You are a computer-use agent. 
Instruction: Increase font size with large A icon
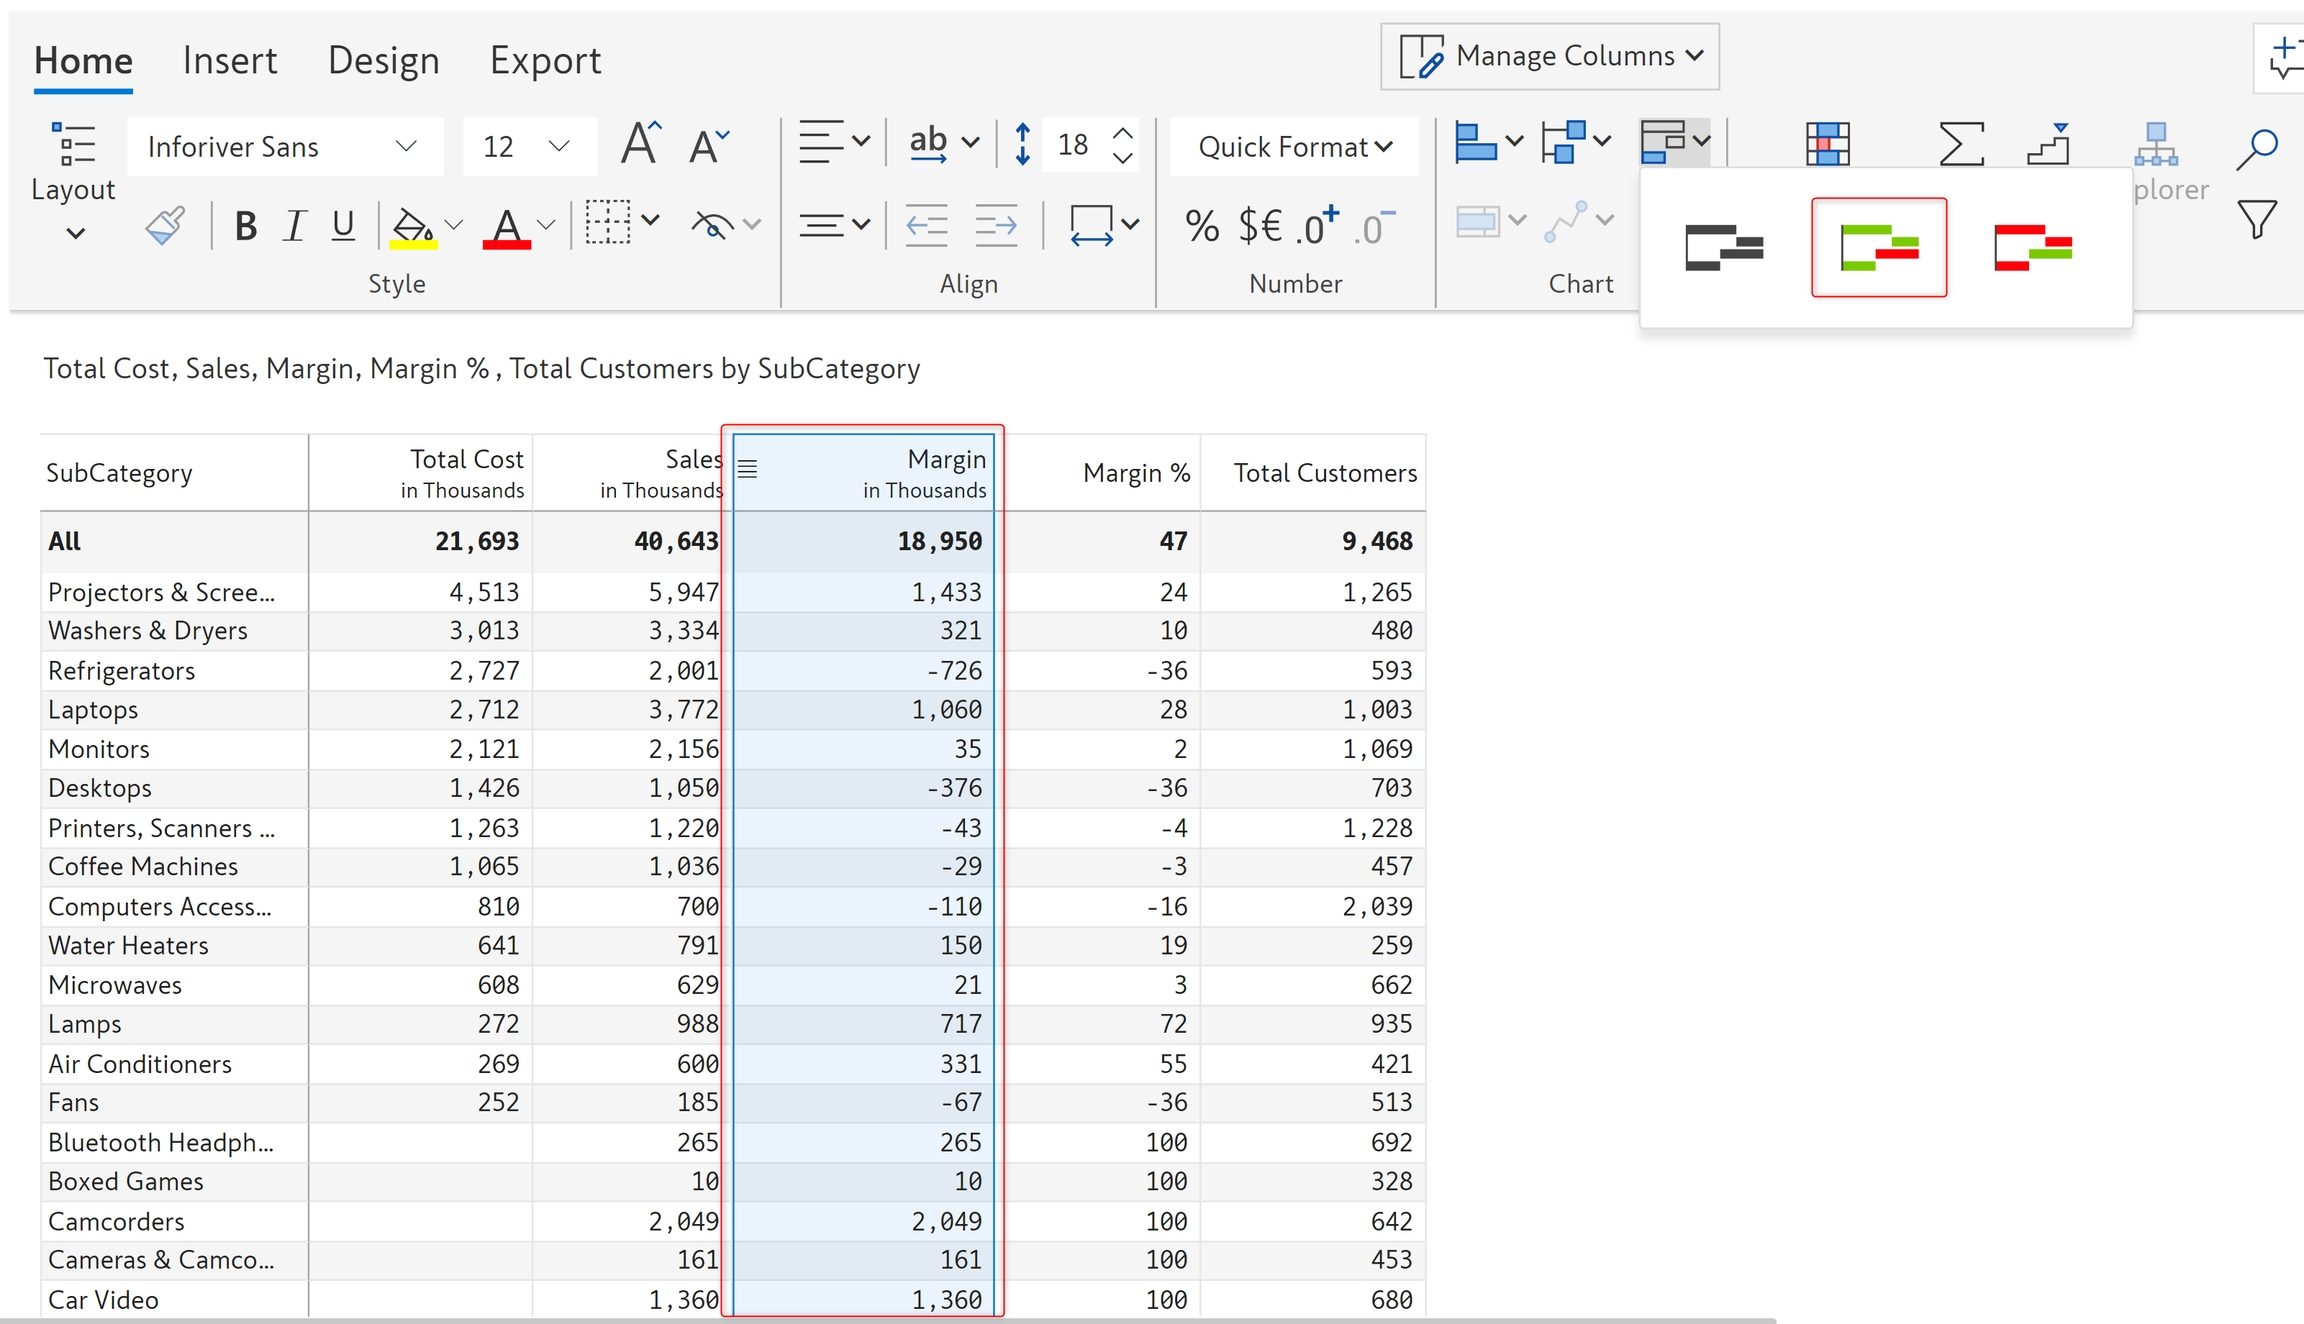tap(640, 145)
